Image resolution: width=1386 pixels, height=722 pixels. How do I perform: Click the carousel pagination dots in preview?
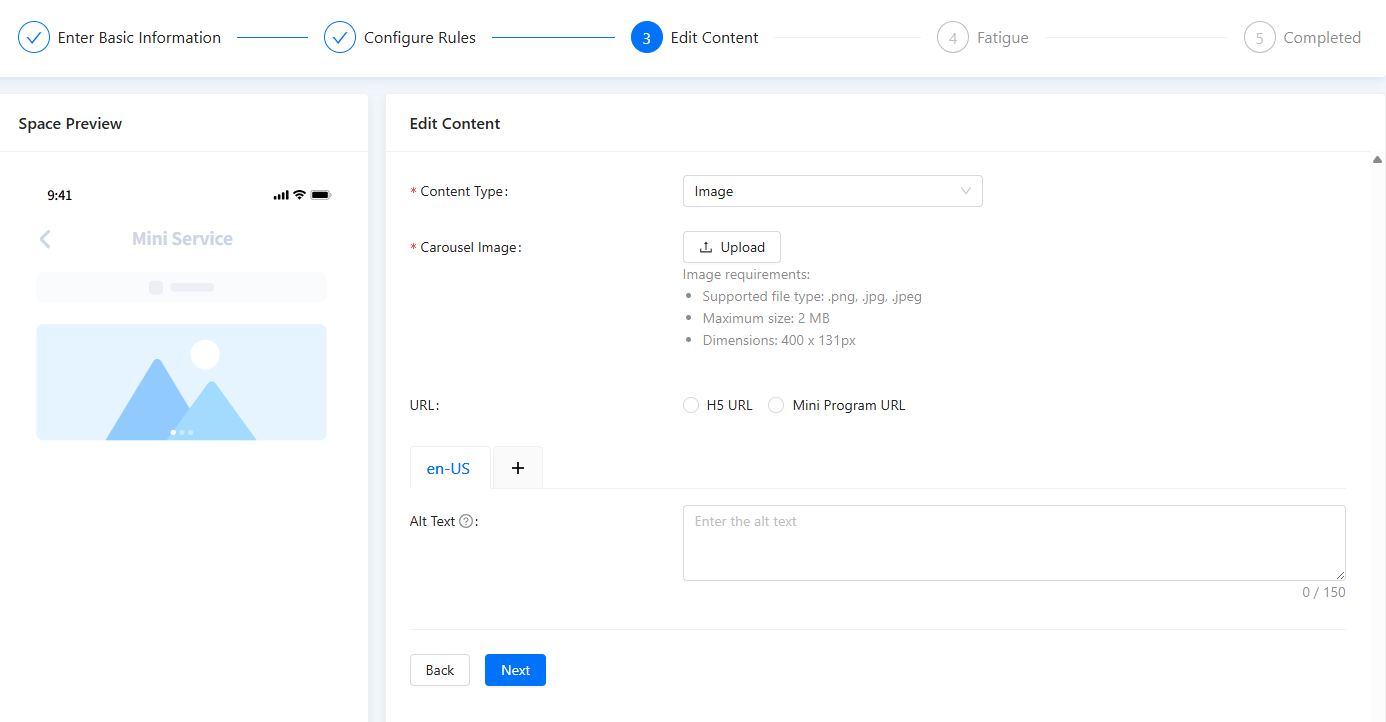182,432
